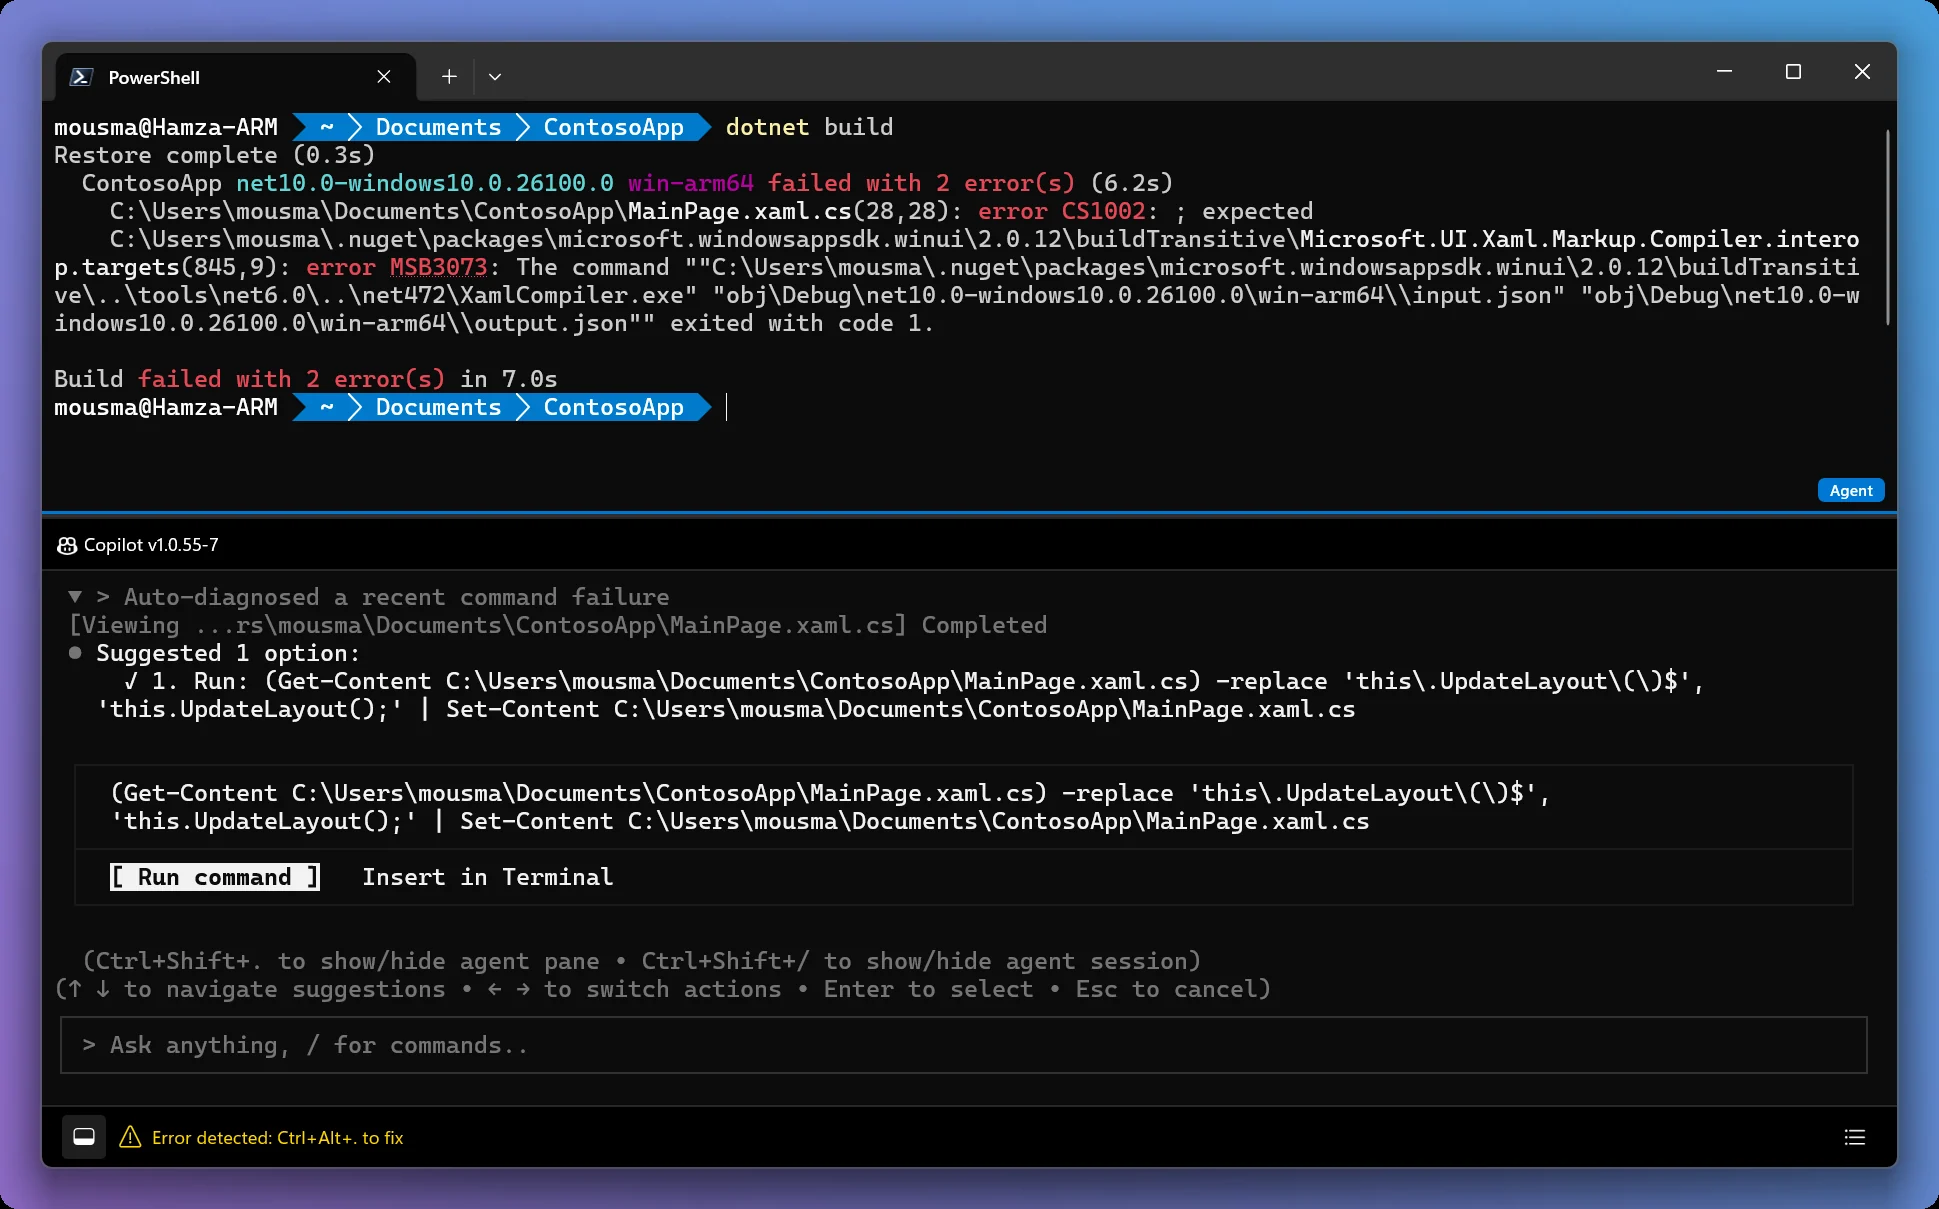Open the new tab profile dropdown
The width and height of the screenshot is (1939, 1209).
click(495, 76)
